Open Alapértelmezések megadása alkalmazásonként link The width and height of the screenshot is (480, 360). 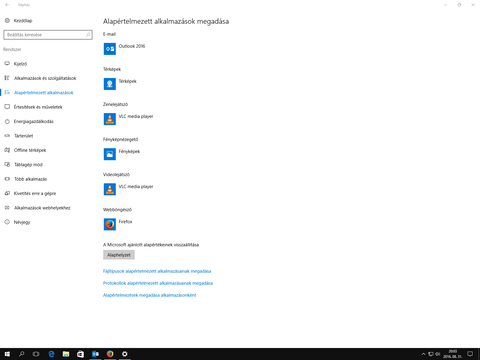[x=149, y=295]
